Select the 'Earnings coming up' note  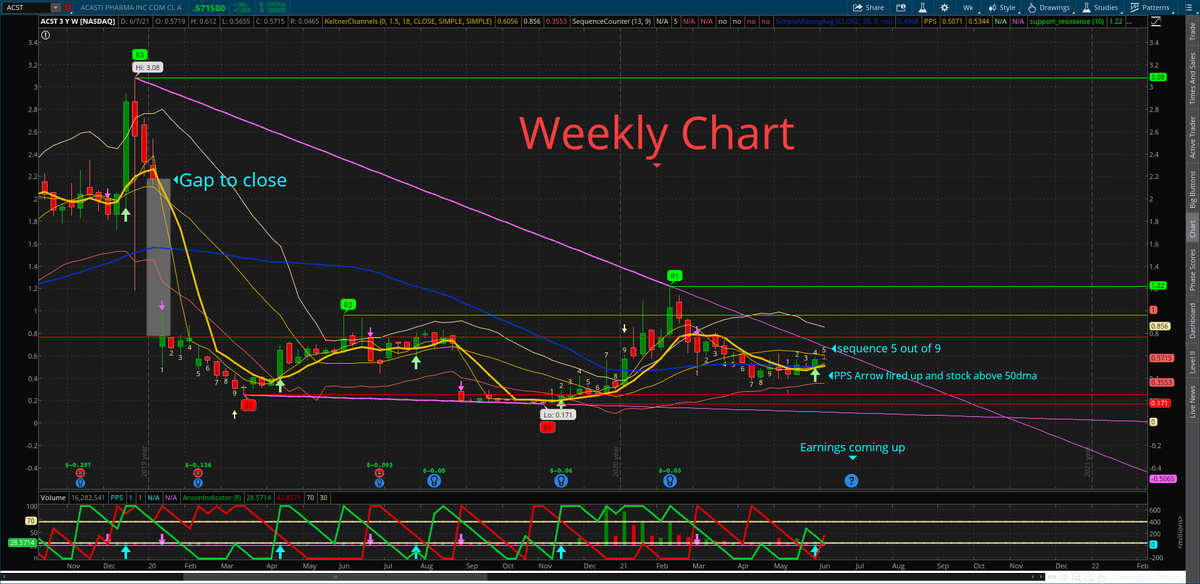coord(852,447)
